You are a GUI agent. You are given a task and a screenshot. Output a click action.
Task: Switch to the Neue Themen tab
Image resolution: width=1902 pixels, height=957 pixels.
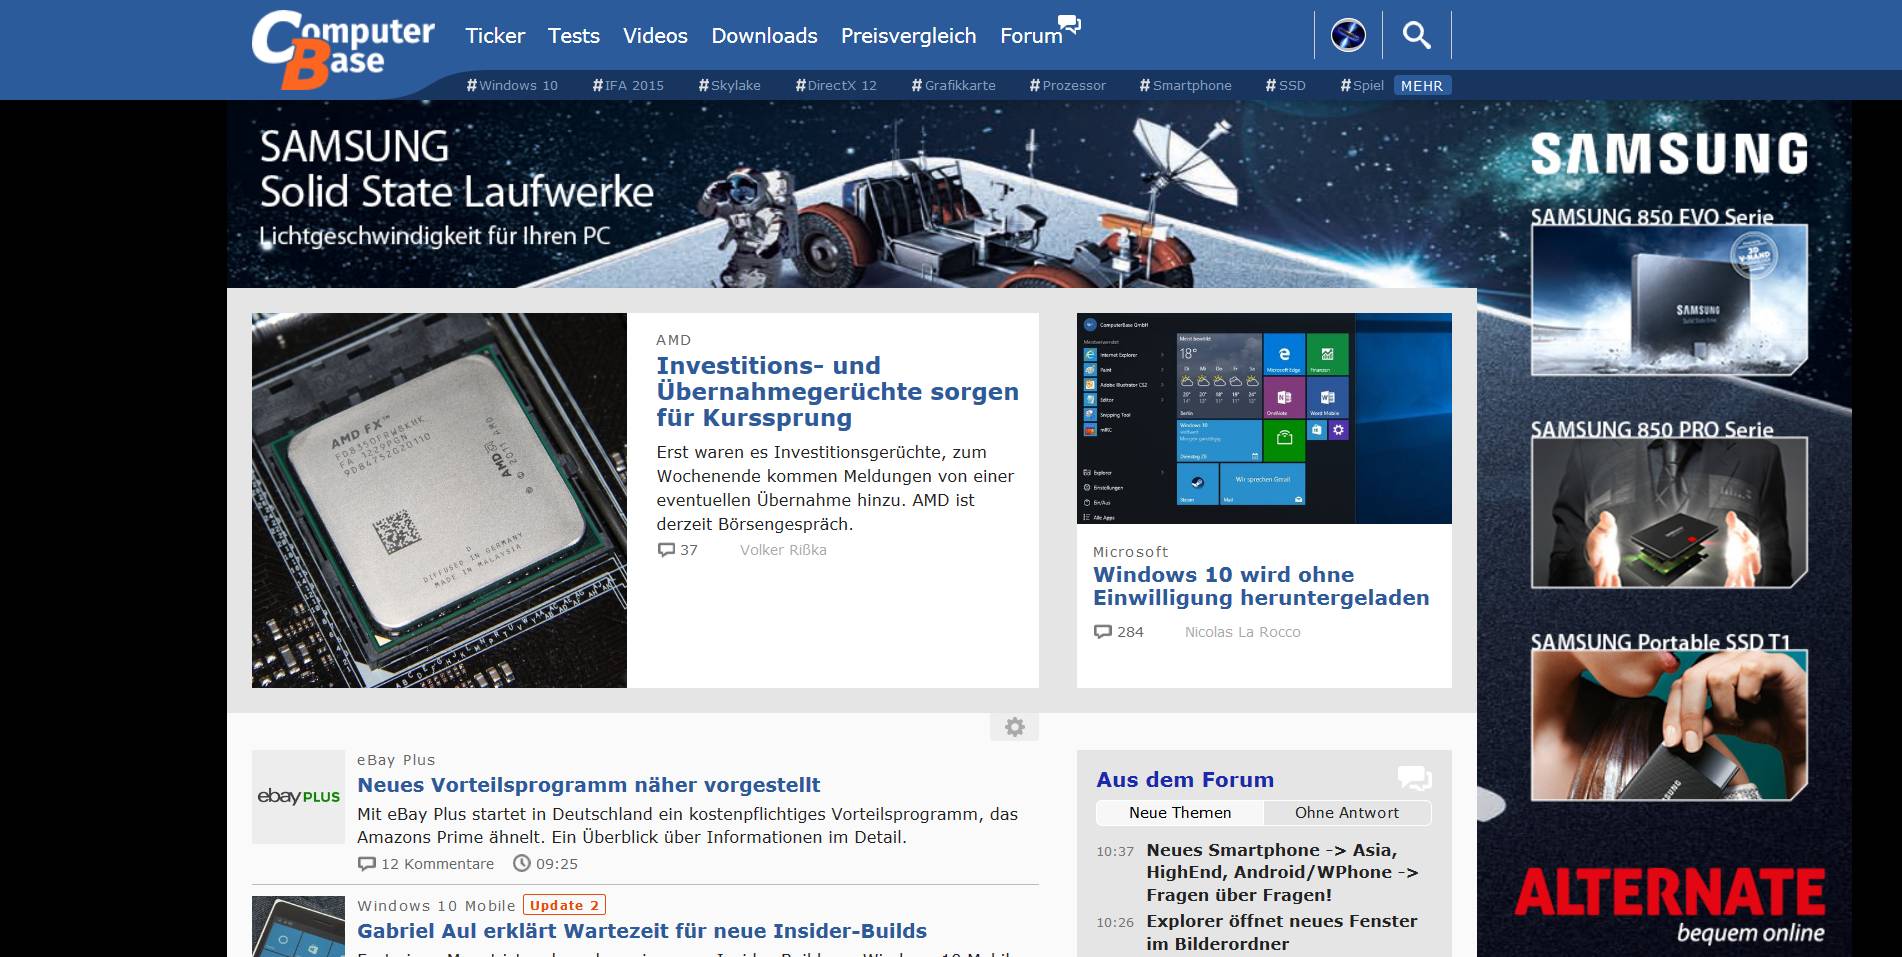click(x=1180, y=813)
